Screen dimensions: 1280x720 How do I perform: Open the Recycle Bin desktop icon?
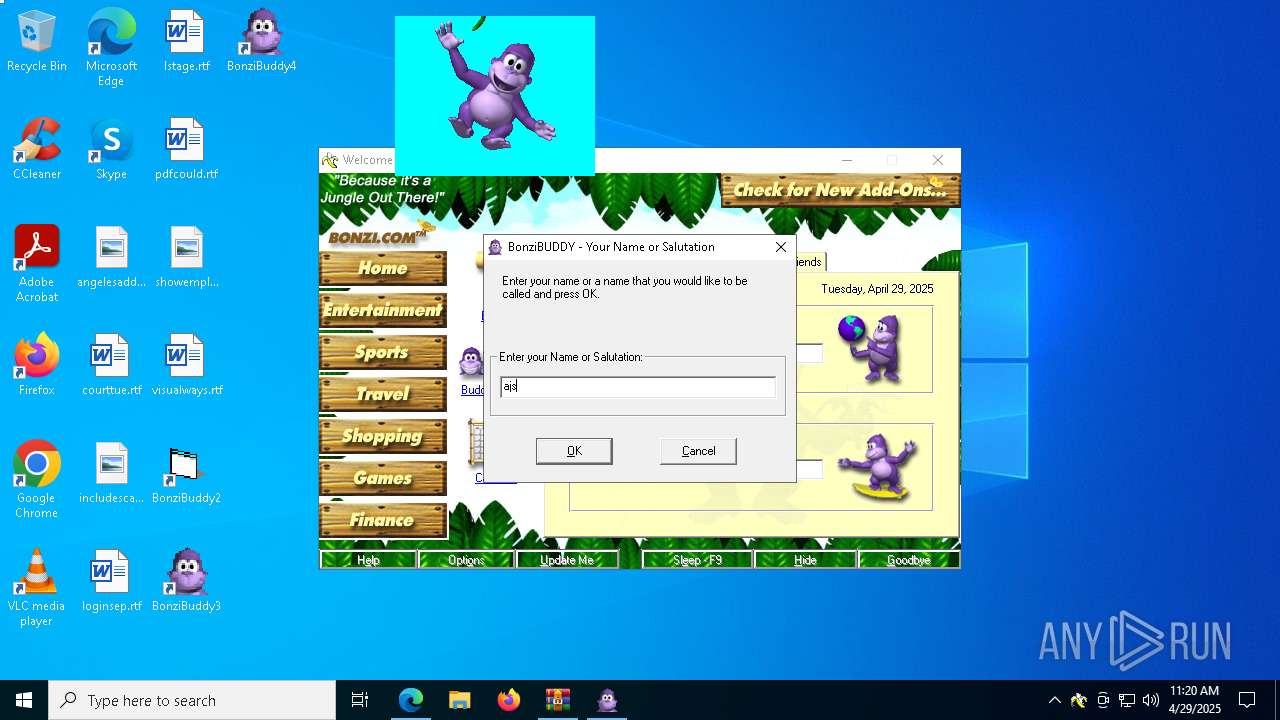(x=37, y=42)
